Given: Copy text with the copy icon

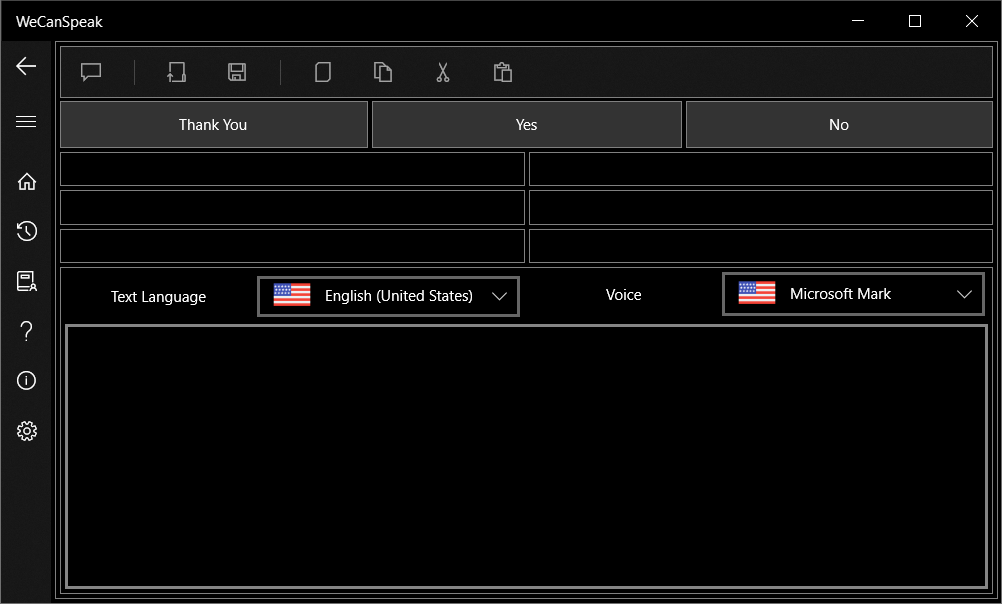Looking at the screenshot, I should tap(383, 72).
